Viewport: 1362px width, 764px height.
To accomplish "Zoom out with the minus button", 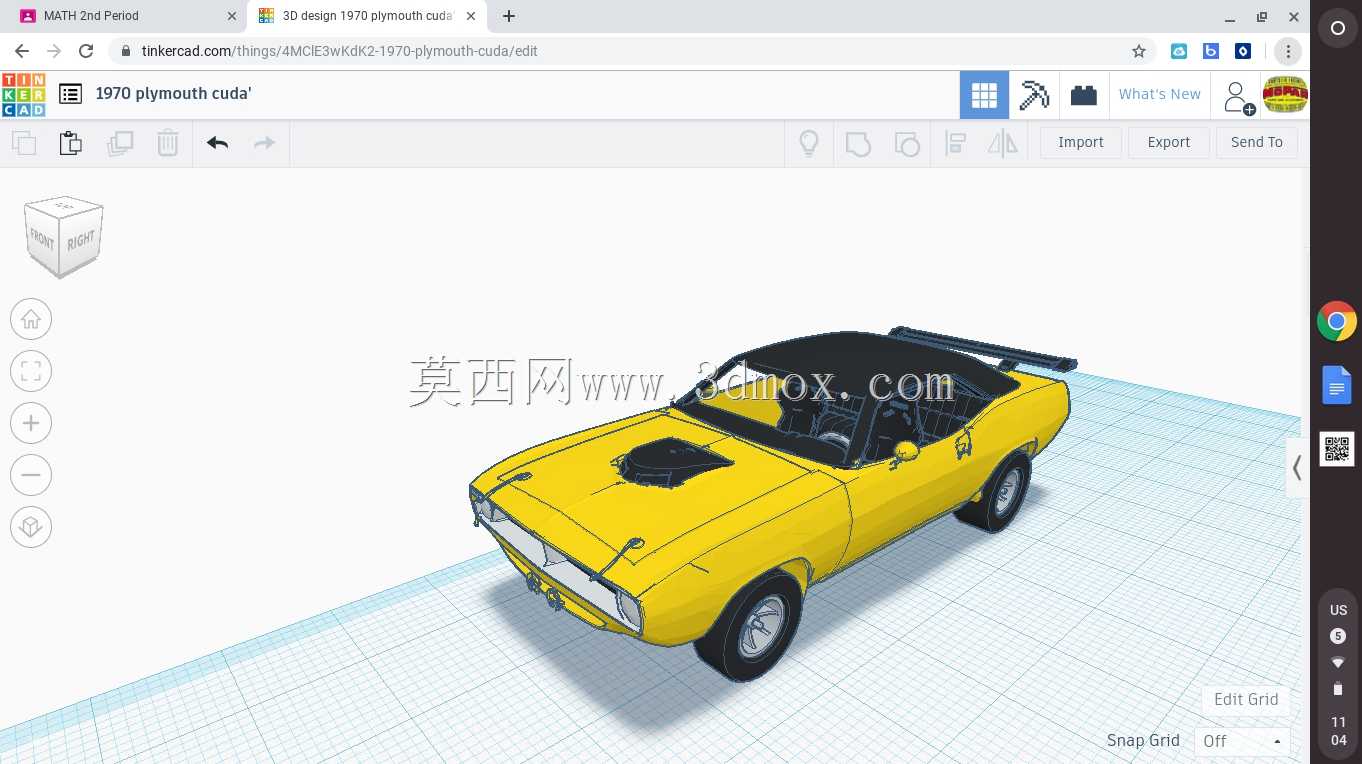I will (31, 475).
